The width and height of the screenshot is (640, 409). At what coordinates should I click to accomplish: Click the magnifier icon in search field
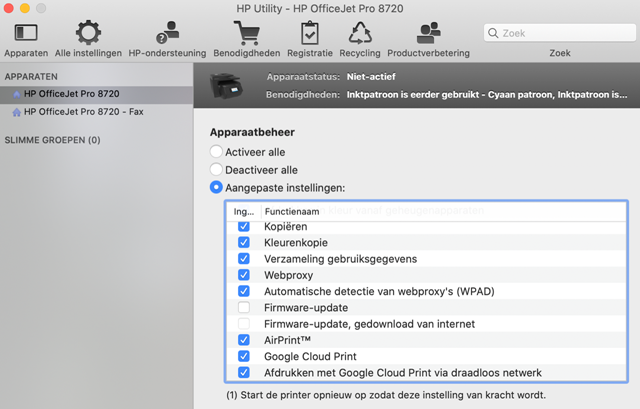point(493,33)
